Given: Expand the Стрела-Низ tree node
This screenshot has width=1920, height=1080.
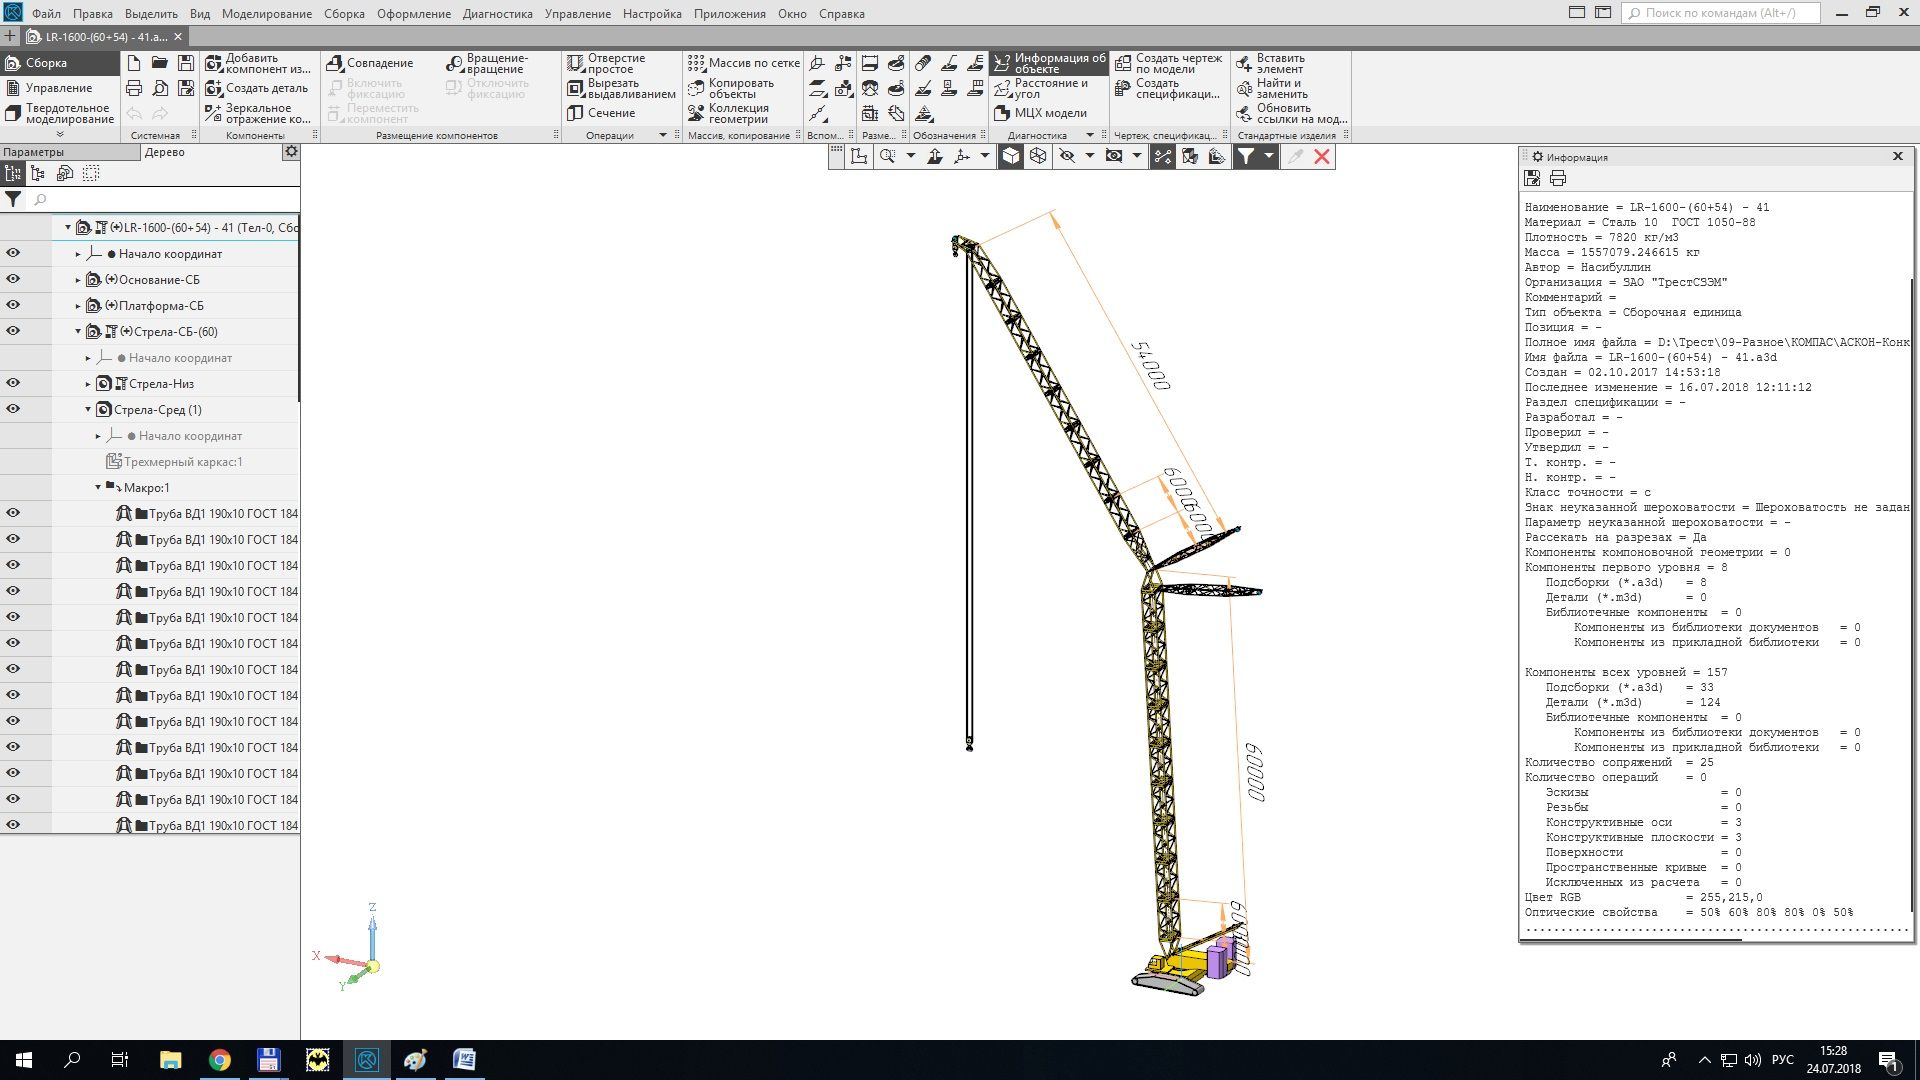Looking at the screenshot, I should 88,383.
